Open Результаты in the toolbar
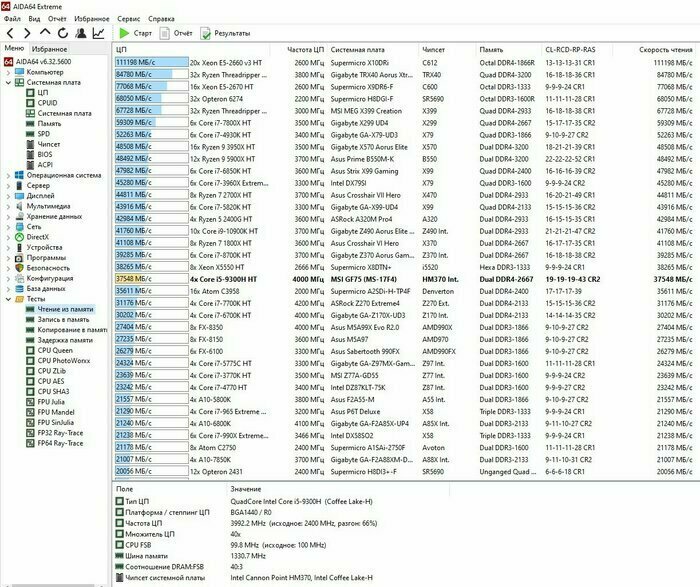This screenshot has height=587, width=700. pos(225,33)
